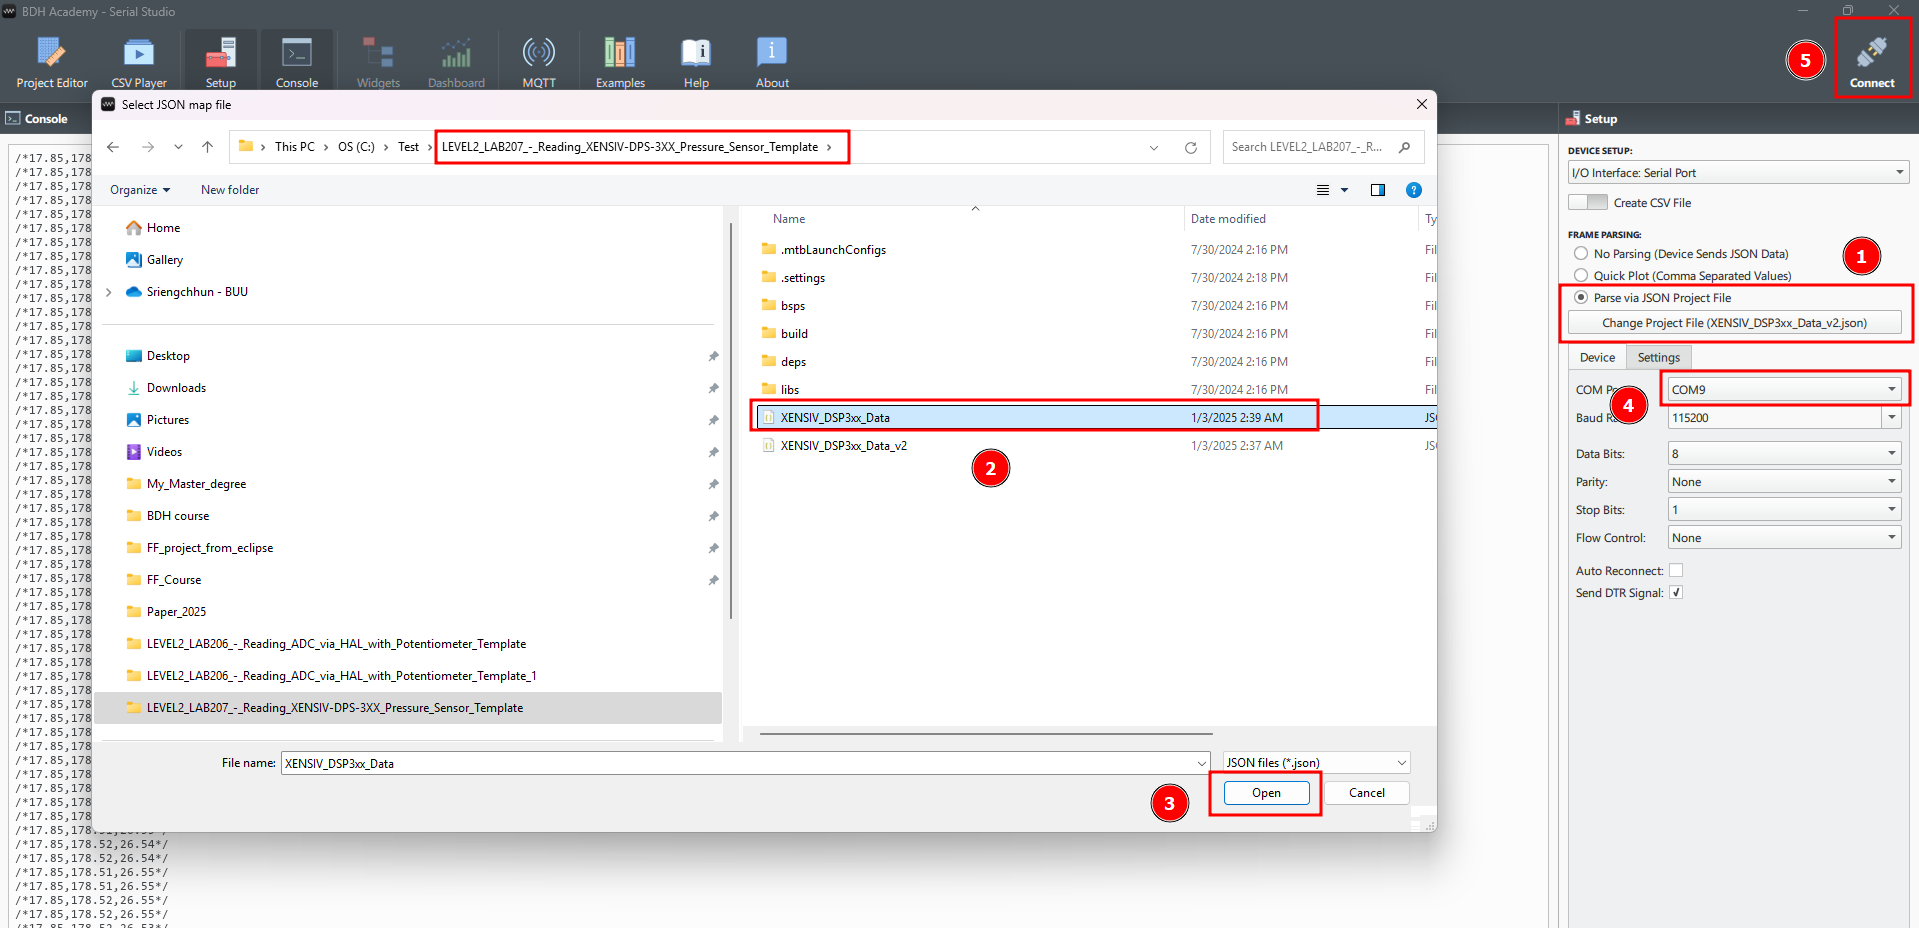
Task: Toggle the preview pane icon
Action: pos(1377,190)
